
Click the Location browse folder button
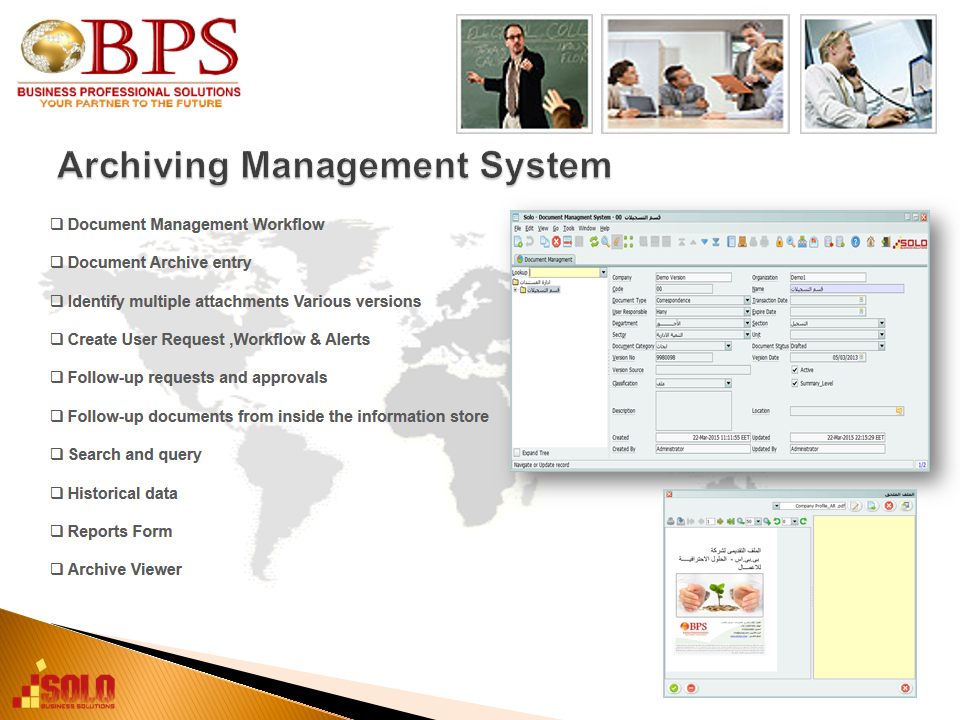pos(899,411)
